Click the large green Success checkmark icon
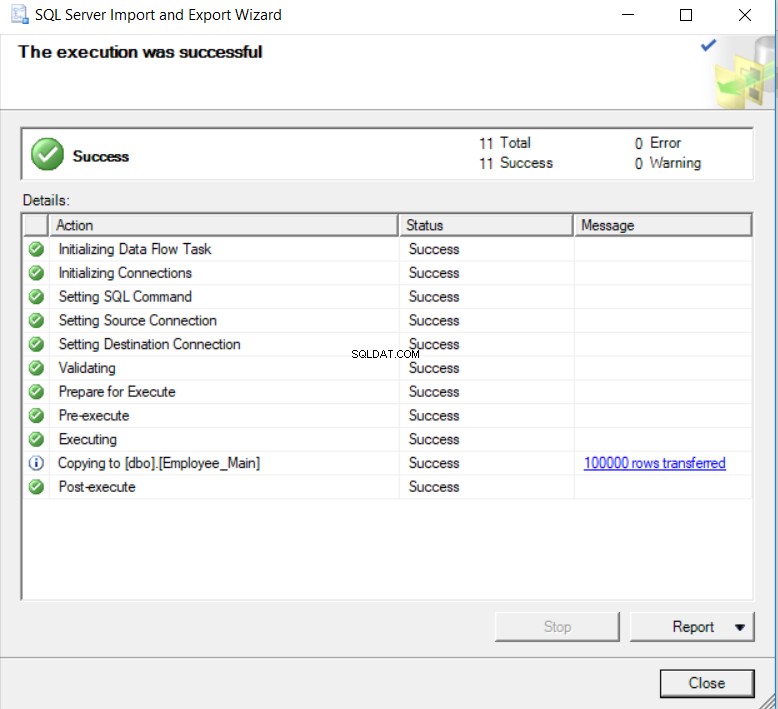The image size is (778, 709). [x=47, y=154]
